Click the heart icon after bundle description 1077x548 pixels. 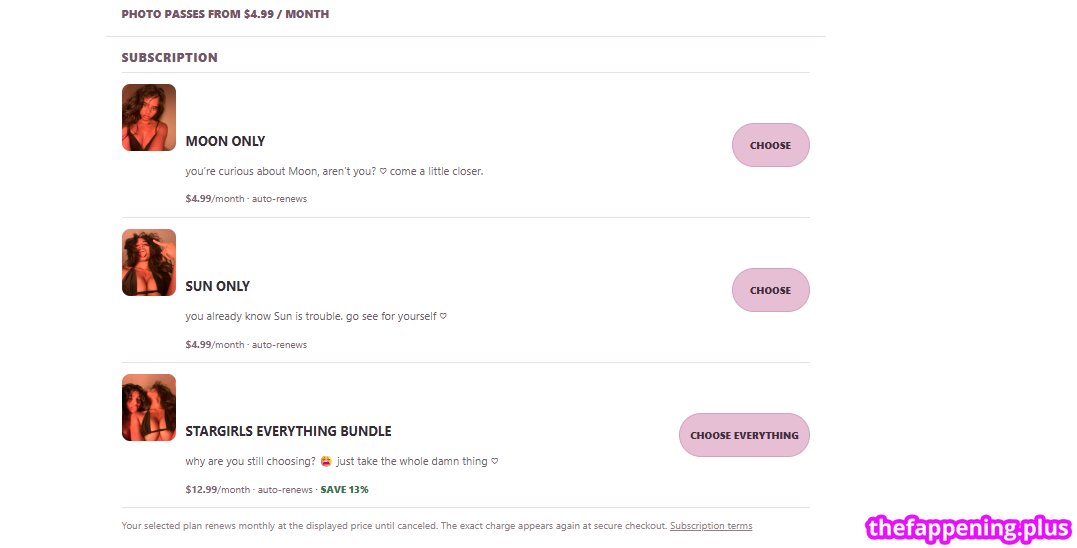(x=495, y=461)
